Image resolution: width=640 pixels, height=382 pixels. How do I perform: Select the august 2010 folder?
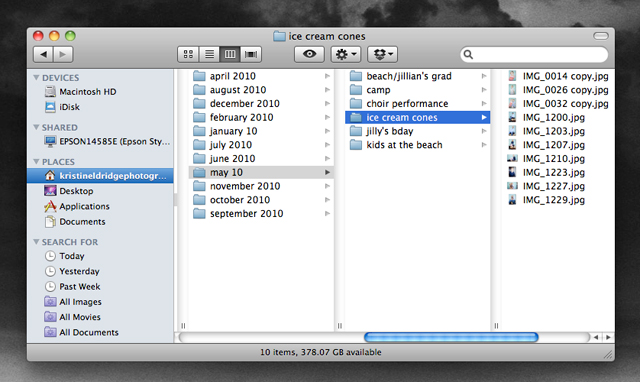coord(261,90)
